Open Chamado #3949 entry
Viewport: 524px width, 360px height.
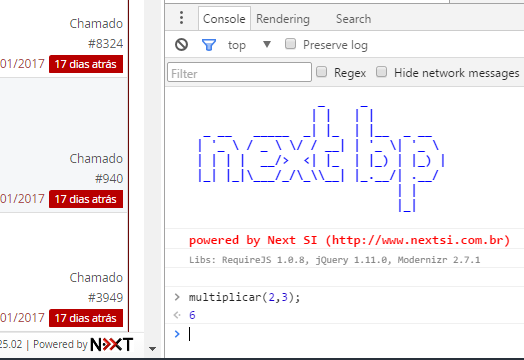click(x=96, y=287)
